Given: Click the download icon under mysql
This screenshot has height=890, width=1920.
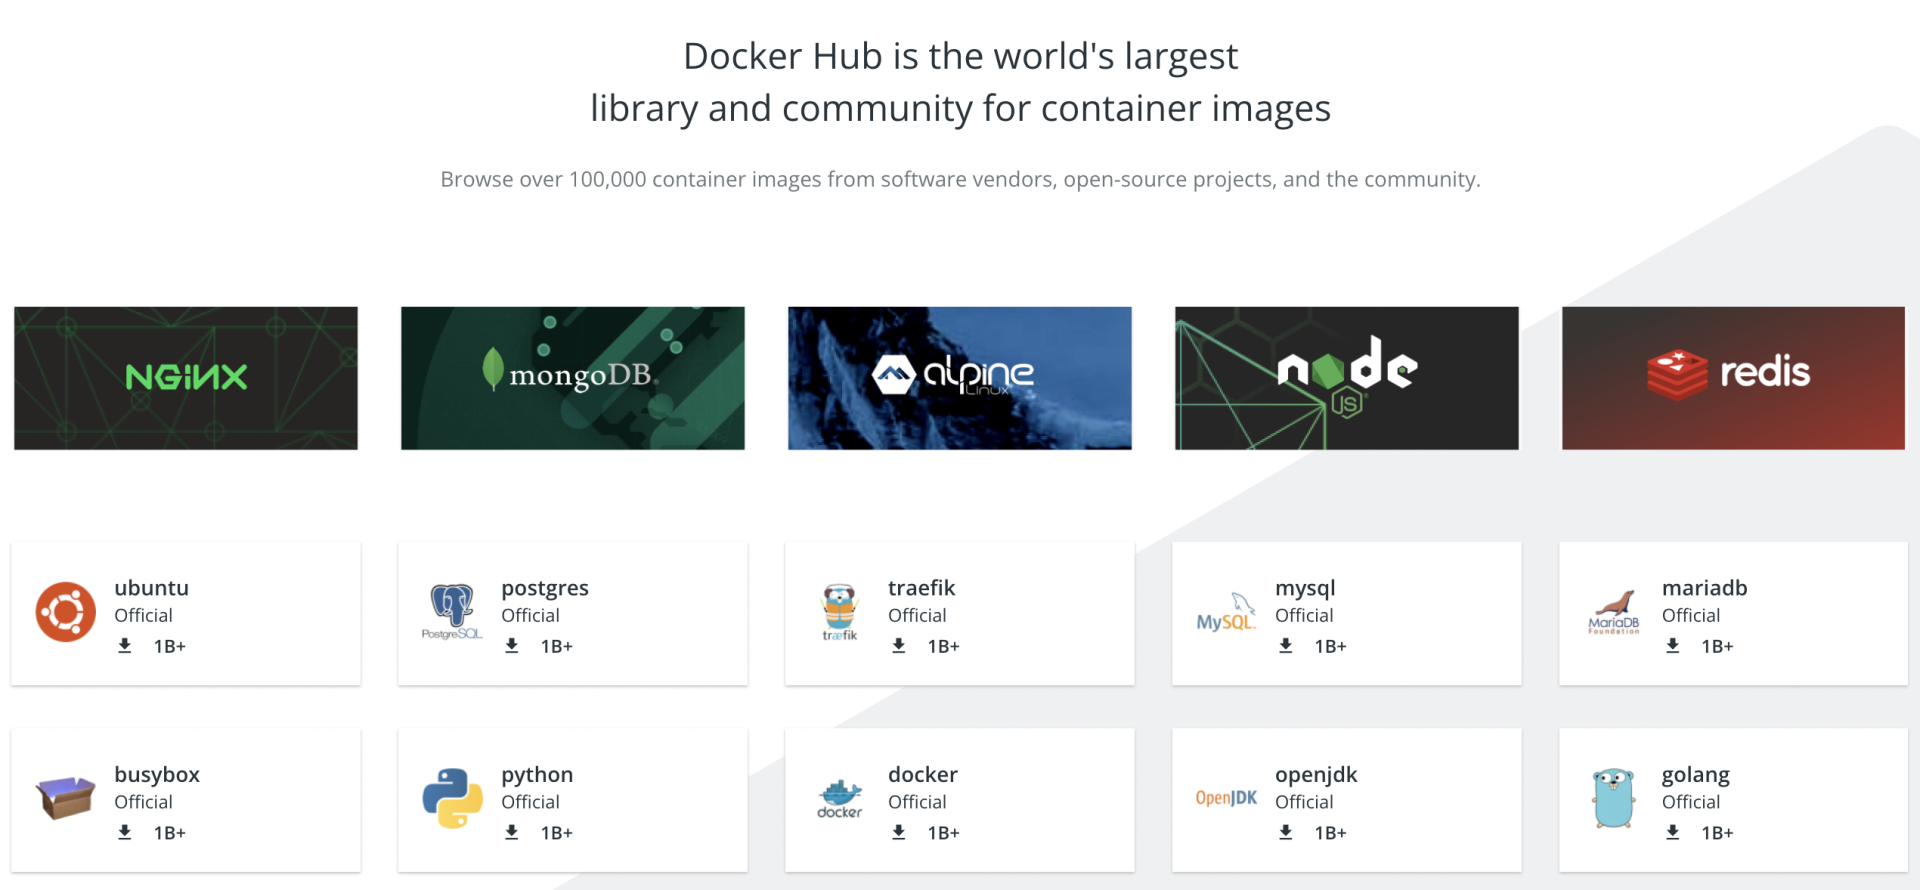Looking at the screenshot, I should click(x=1286, y=646).
